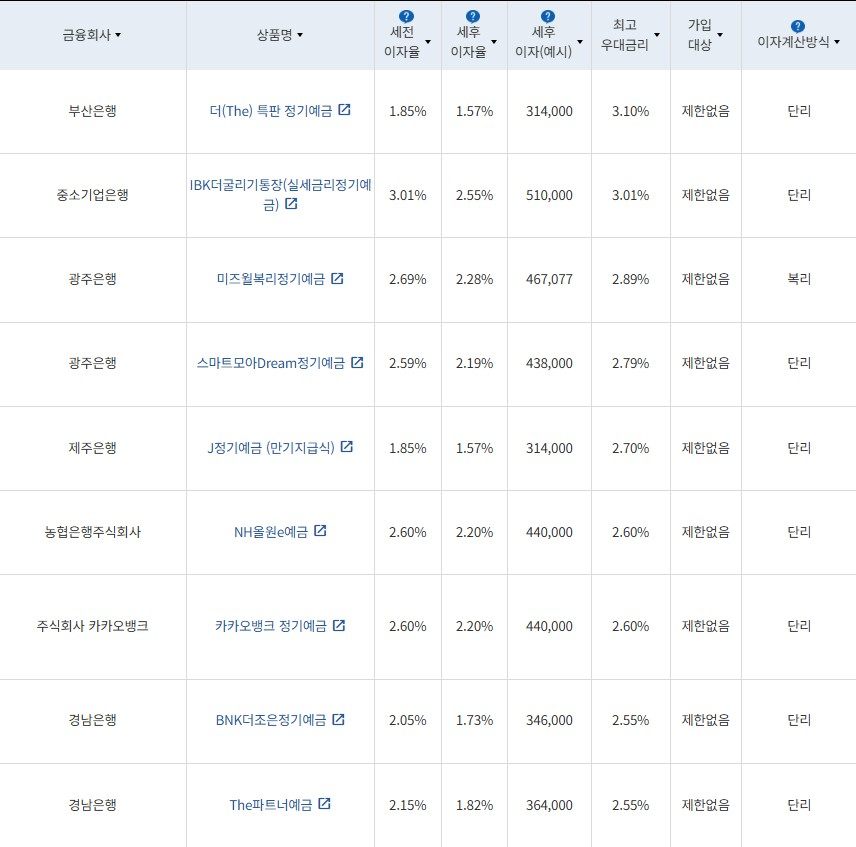This screenshot has width=856, height=847.
Task: Open the 미즈월복리정기예금 product link
Action: [272, 280]
